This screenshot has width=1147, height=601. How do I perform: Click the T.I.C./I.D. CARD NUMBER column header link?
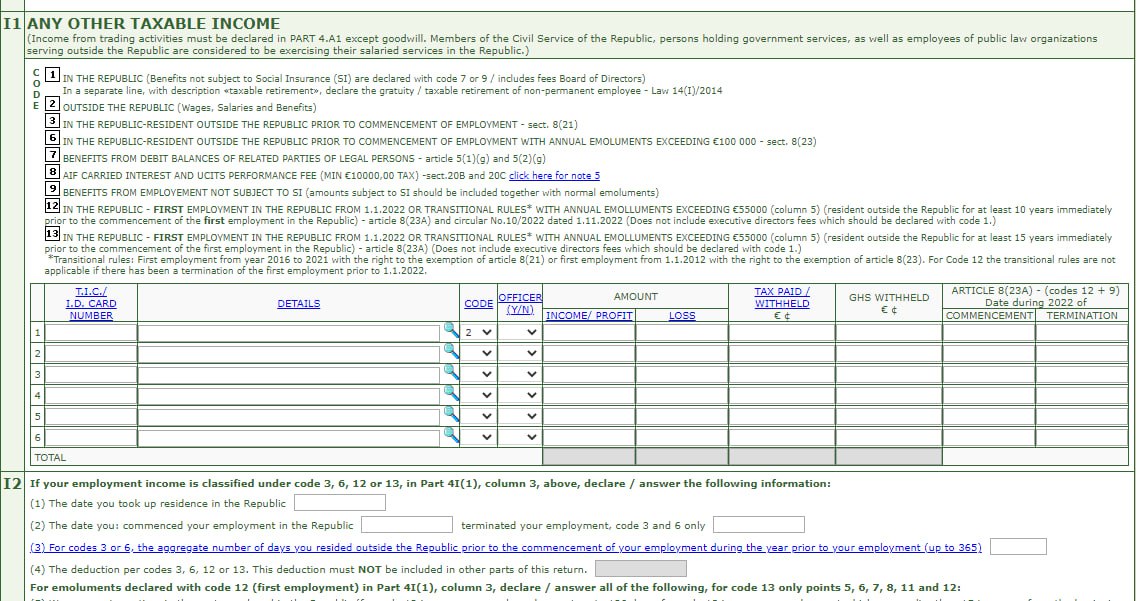91,303
